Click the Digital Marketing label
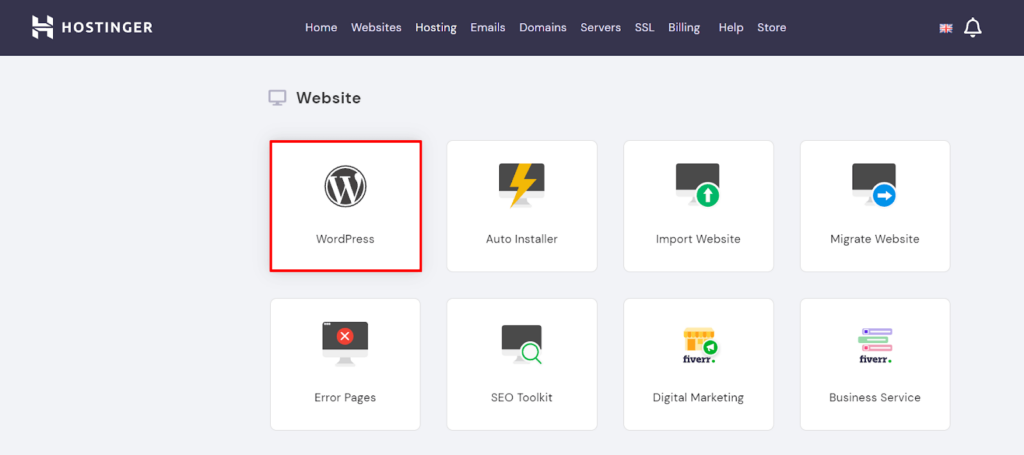This screenshot has width=1024, height=455. coord(698,398)
